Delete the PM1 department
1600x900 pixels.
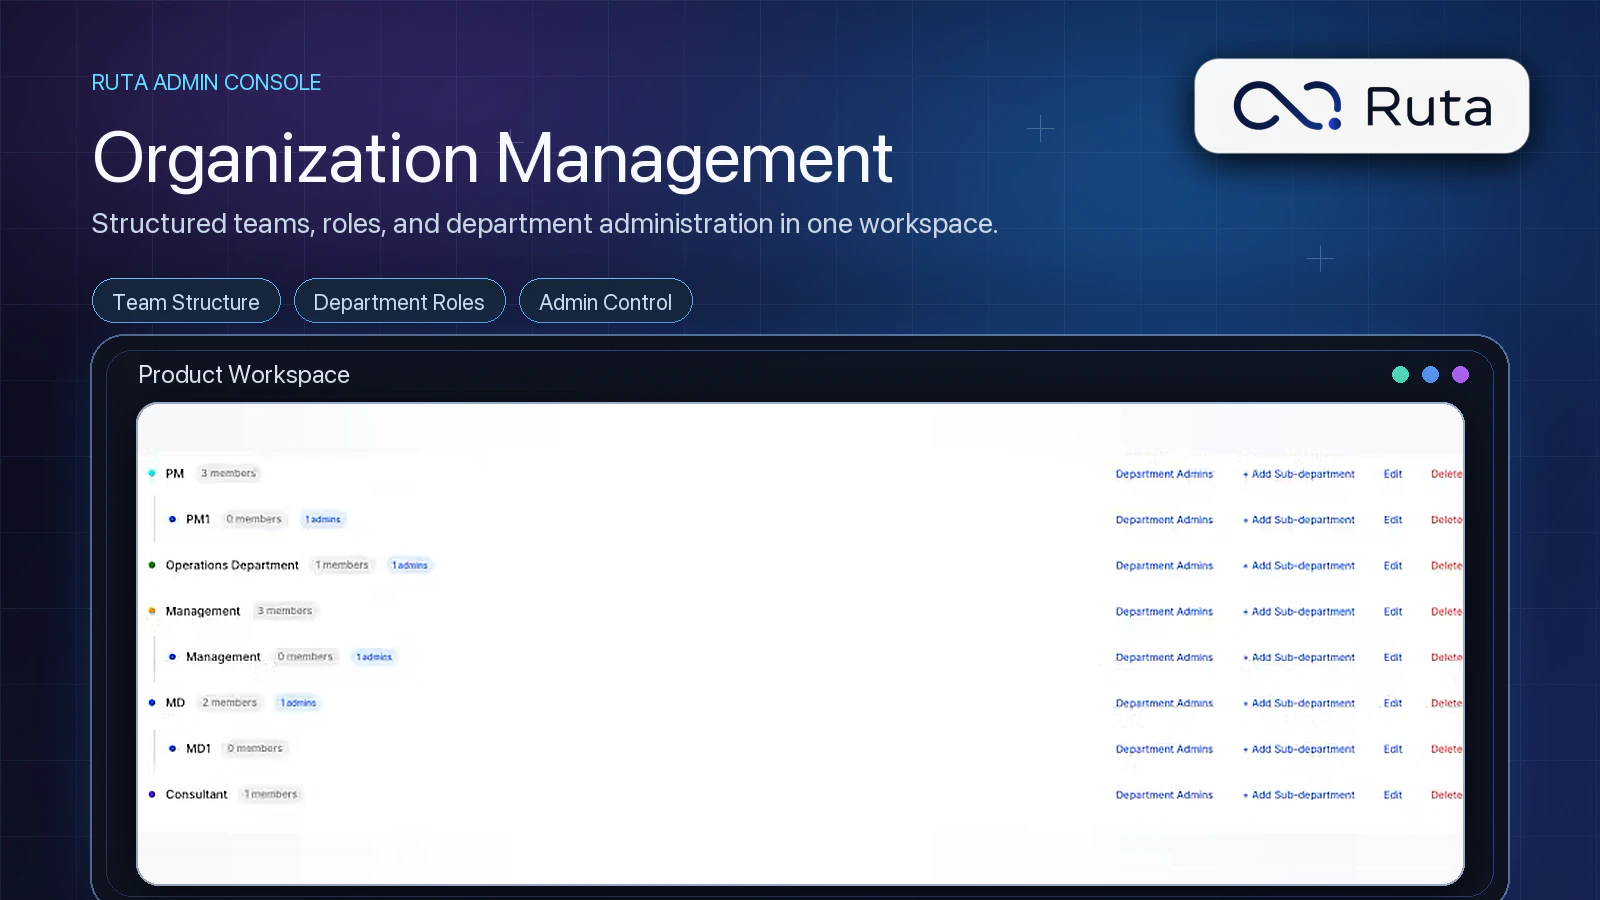pyautogui.click(x=1446, y=520)
